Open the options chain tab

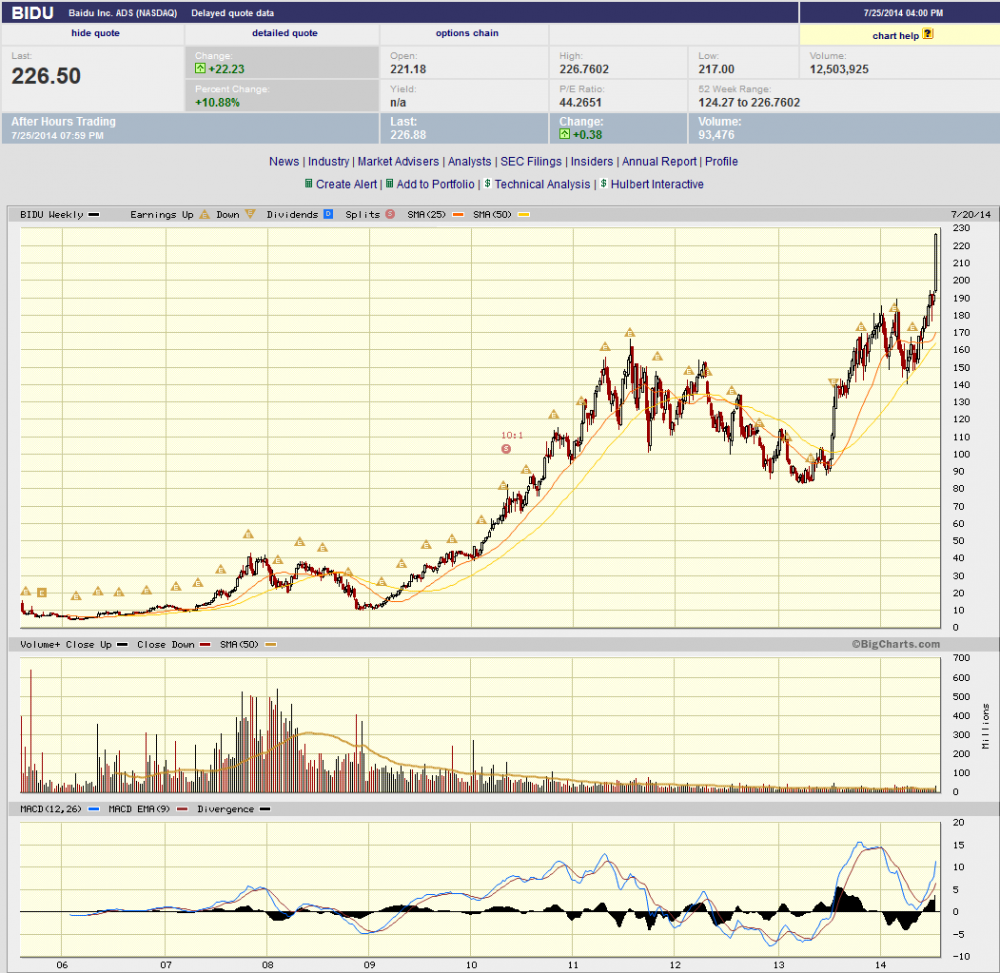467,33
